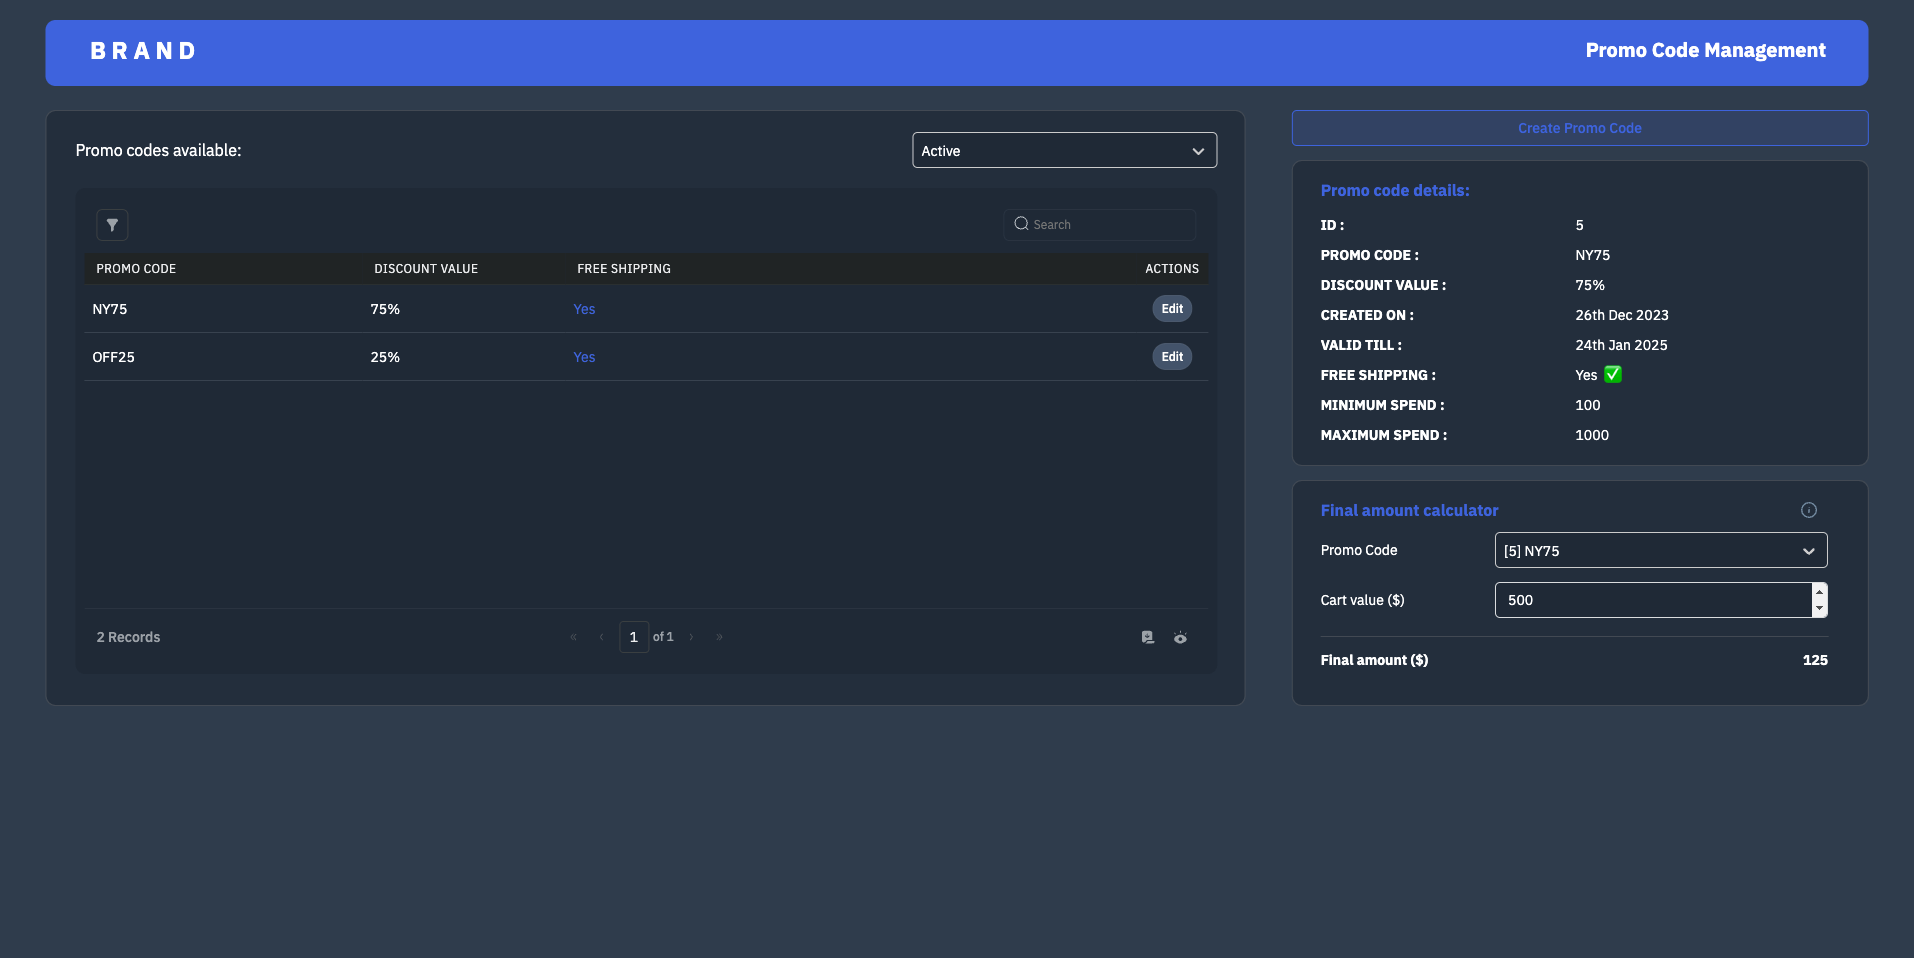The image size is (1914, 958).
Task: Open the Active status filter dropdown
Action: click(1064, 151)
